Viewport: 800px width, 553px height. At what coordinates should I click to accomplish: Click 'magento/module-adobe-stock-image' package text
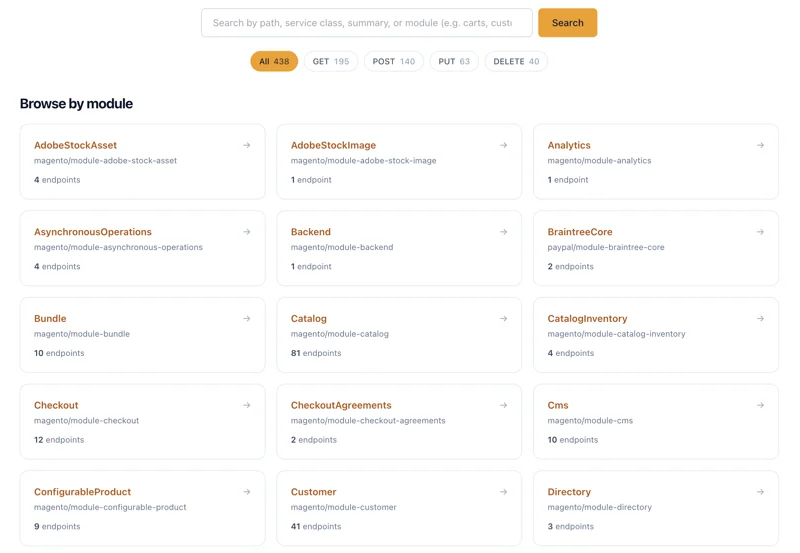[x=363, y=161]
